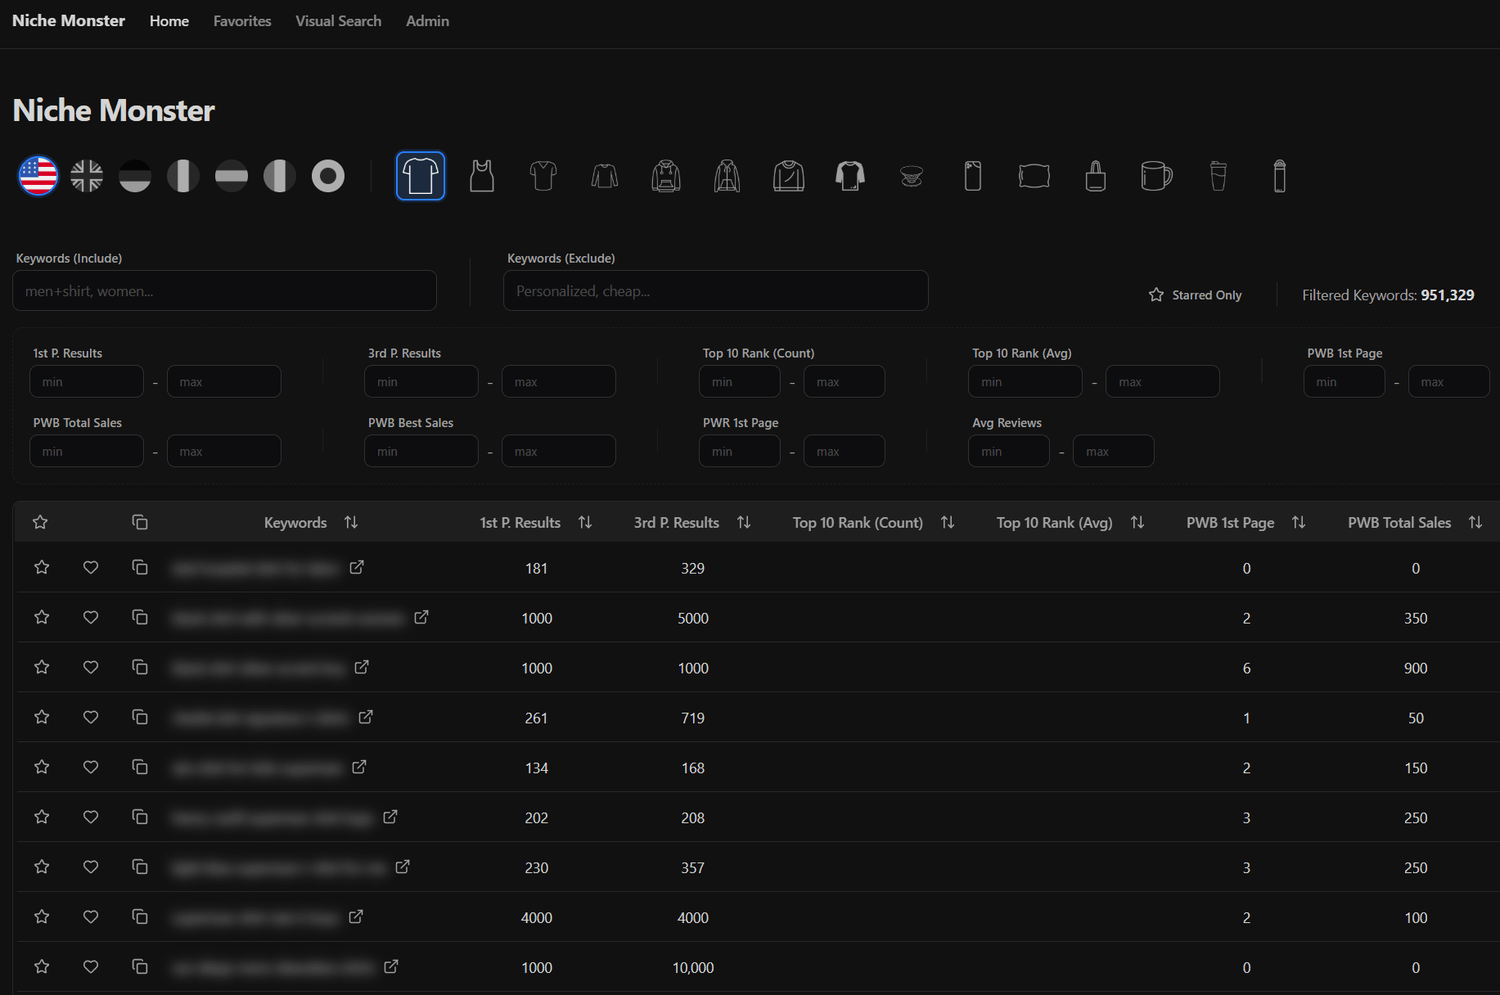Select the coffee mug product icon

tap(1157, 176)
